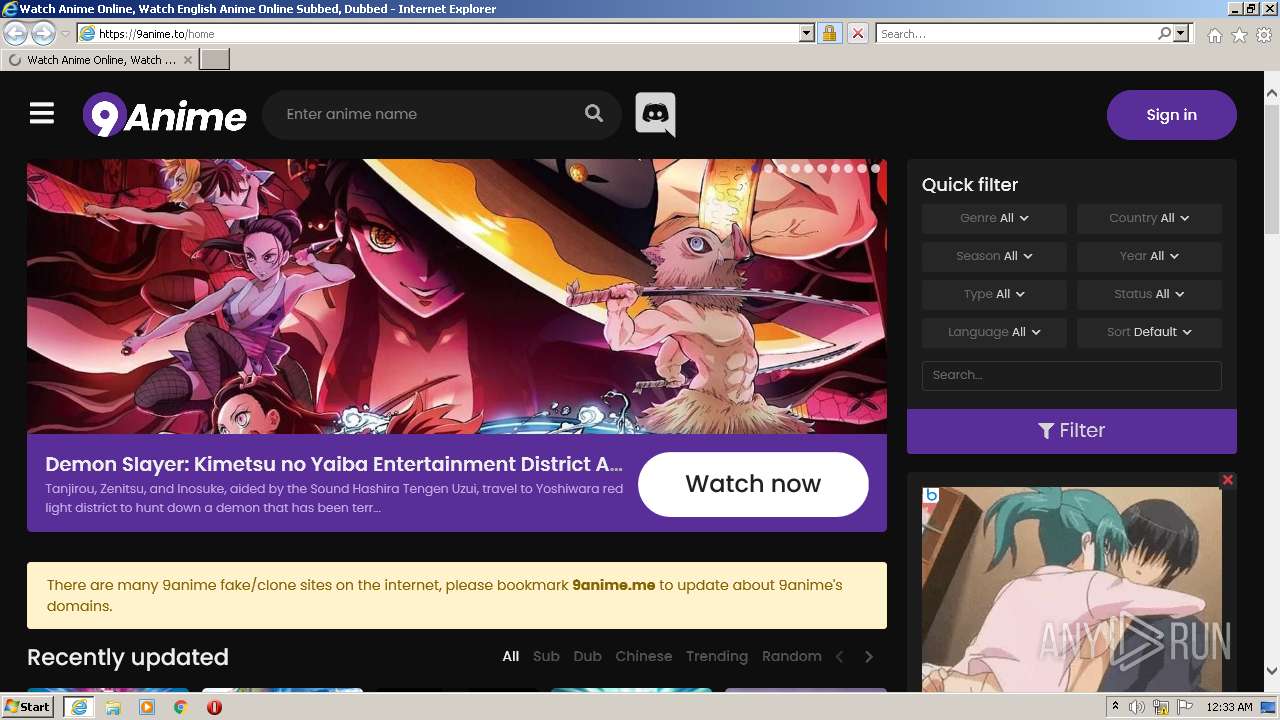Expand the Genre All dropdown
The height and width of the screenshot is (720, 1280).
coord(994,218)
